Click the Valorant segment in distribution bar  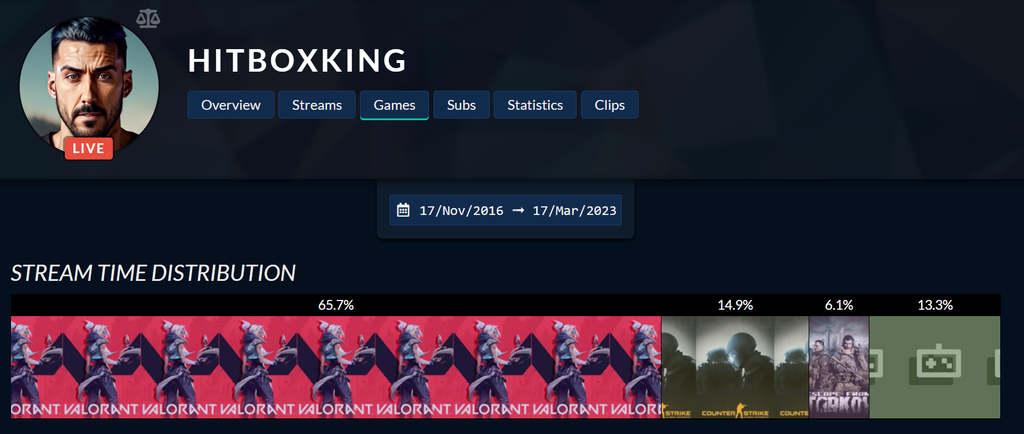pyautogui.click(x=336, y=367)
